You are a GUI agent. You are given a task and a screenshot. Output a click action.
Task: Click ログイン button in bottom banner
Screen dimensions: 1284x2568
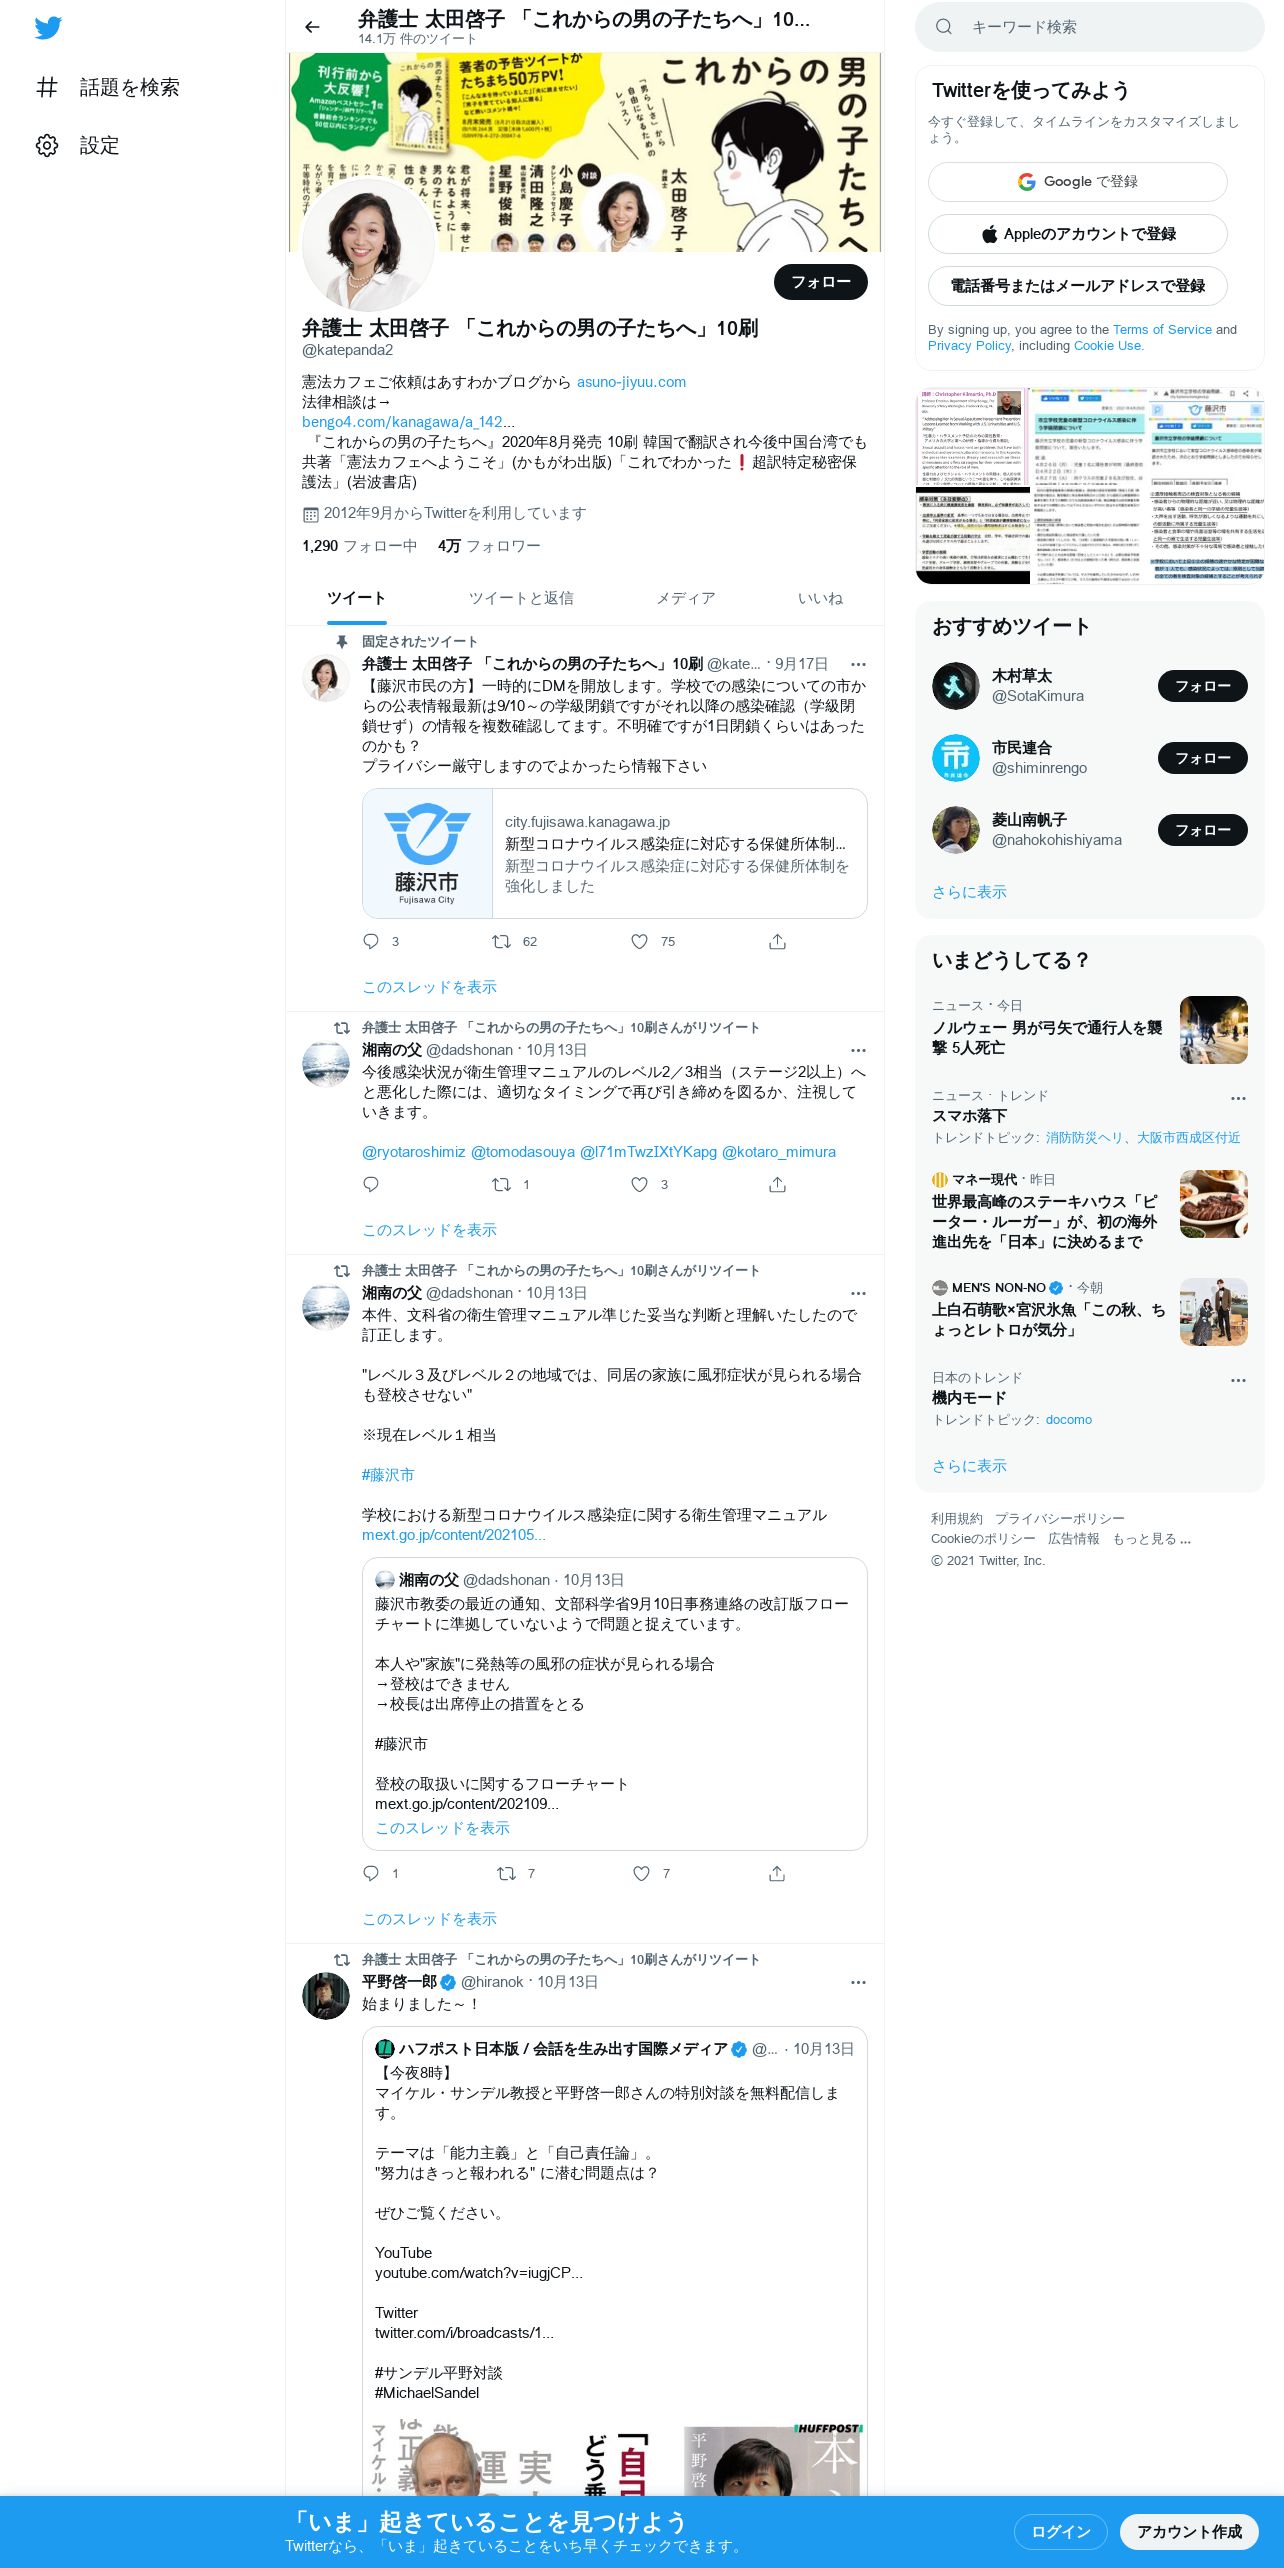point(1061,2532)
